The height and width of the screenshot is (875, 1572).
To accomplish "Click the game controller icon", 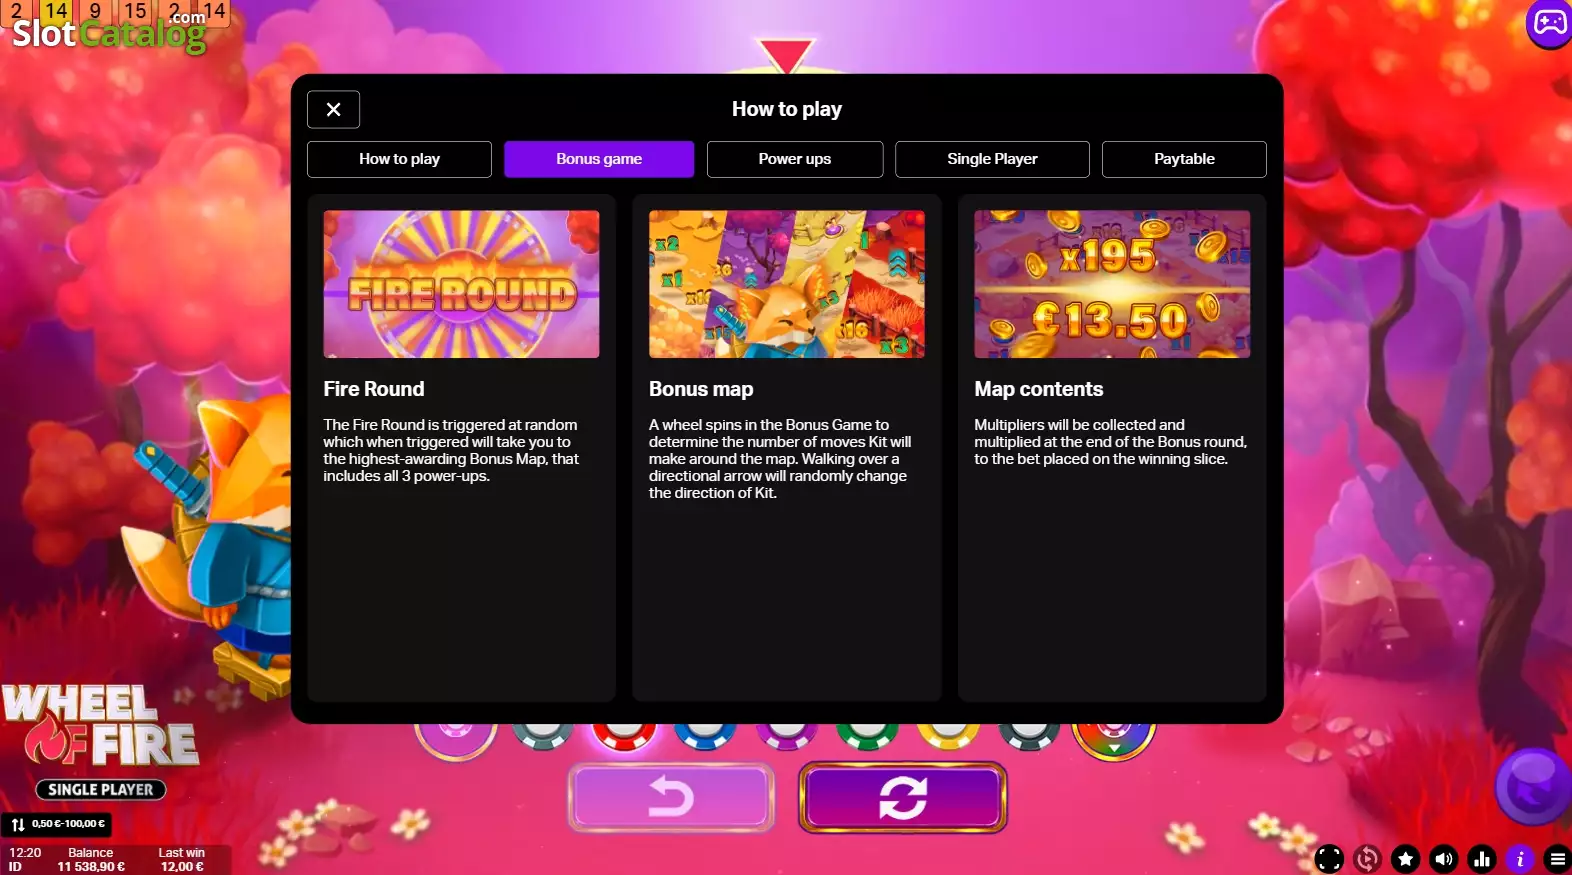I will tap(1549, 22).
